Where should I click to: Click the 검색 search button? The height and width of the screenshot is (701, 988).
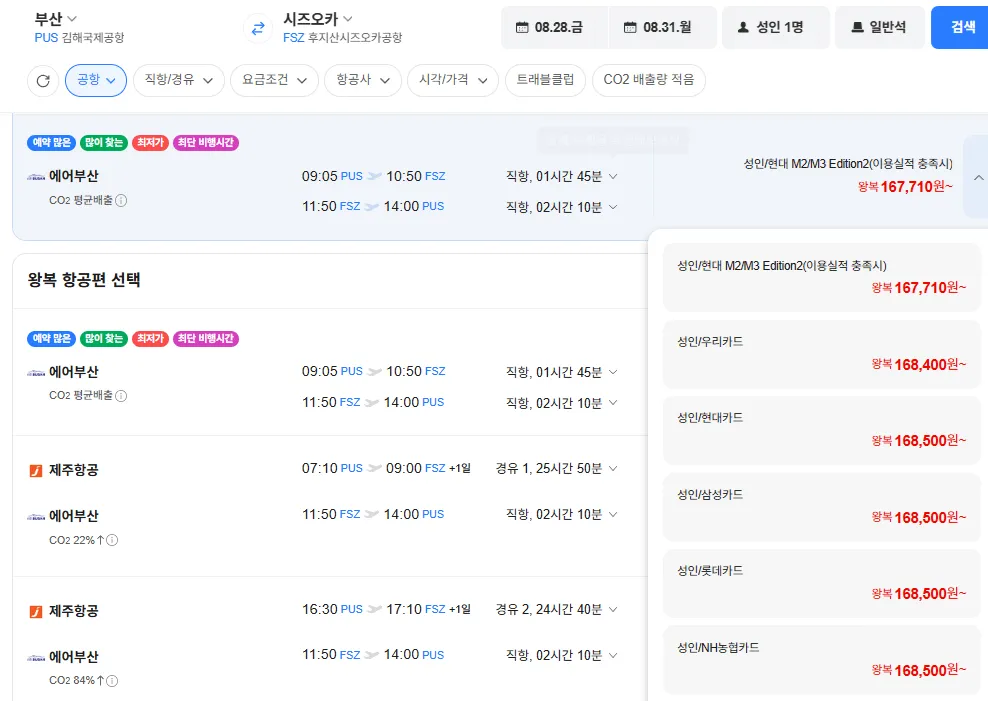point(962,27)
